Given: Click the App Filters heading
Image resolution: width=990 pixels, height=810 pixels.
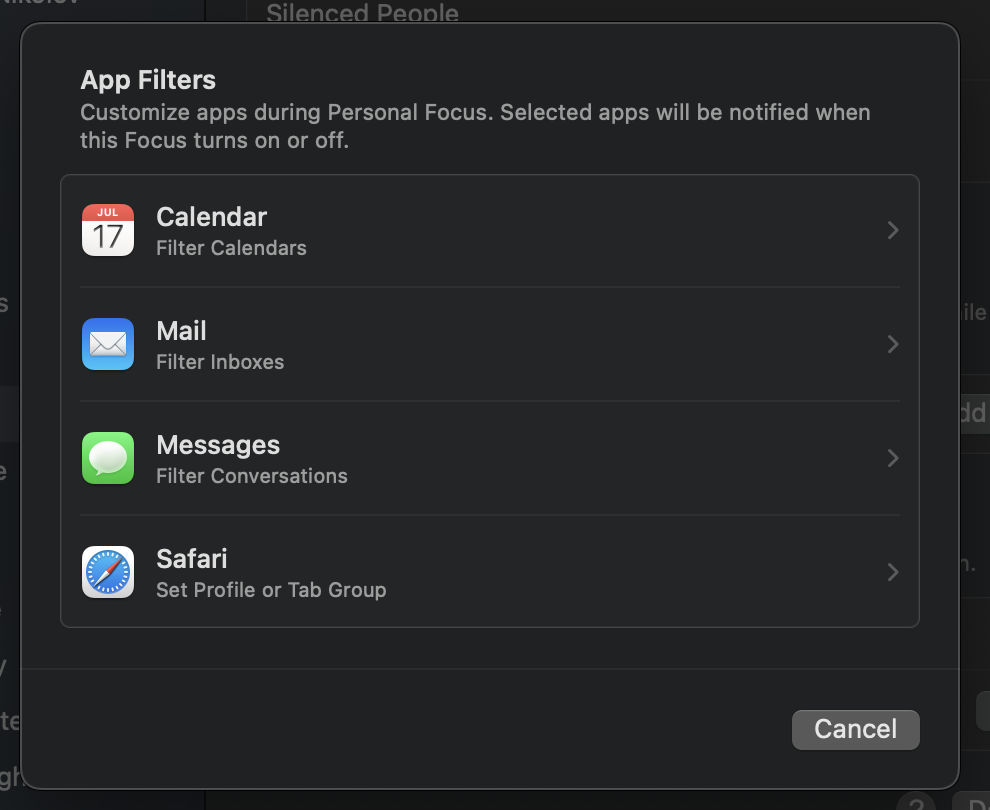Looking at the screenshot, I should point(148,80).
